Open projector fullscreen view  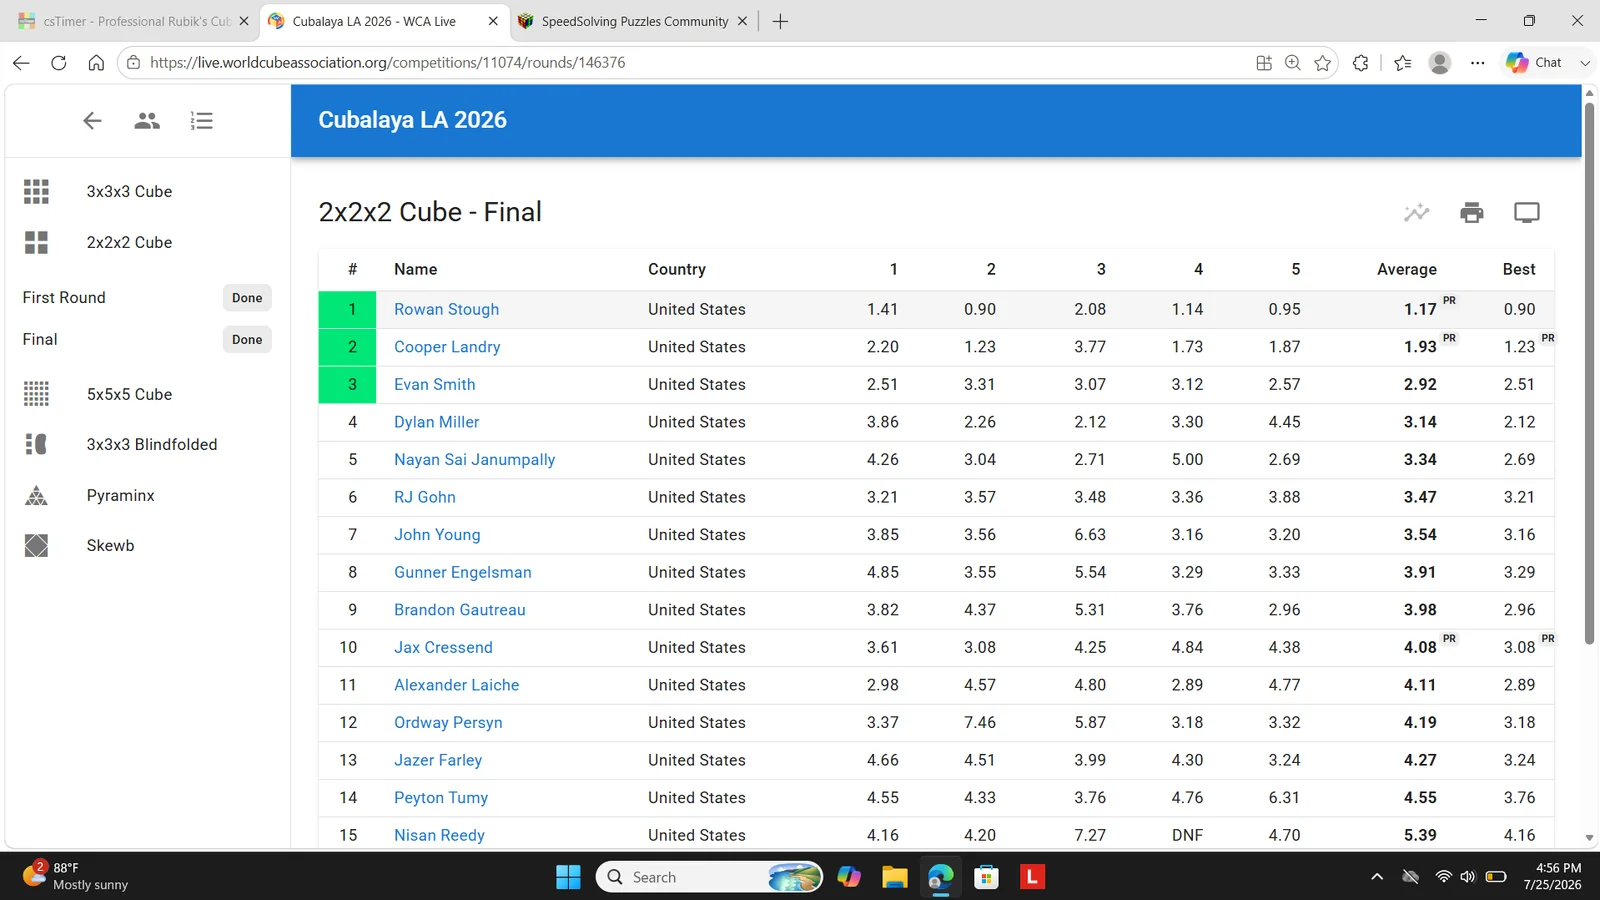point(1527,212)
